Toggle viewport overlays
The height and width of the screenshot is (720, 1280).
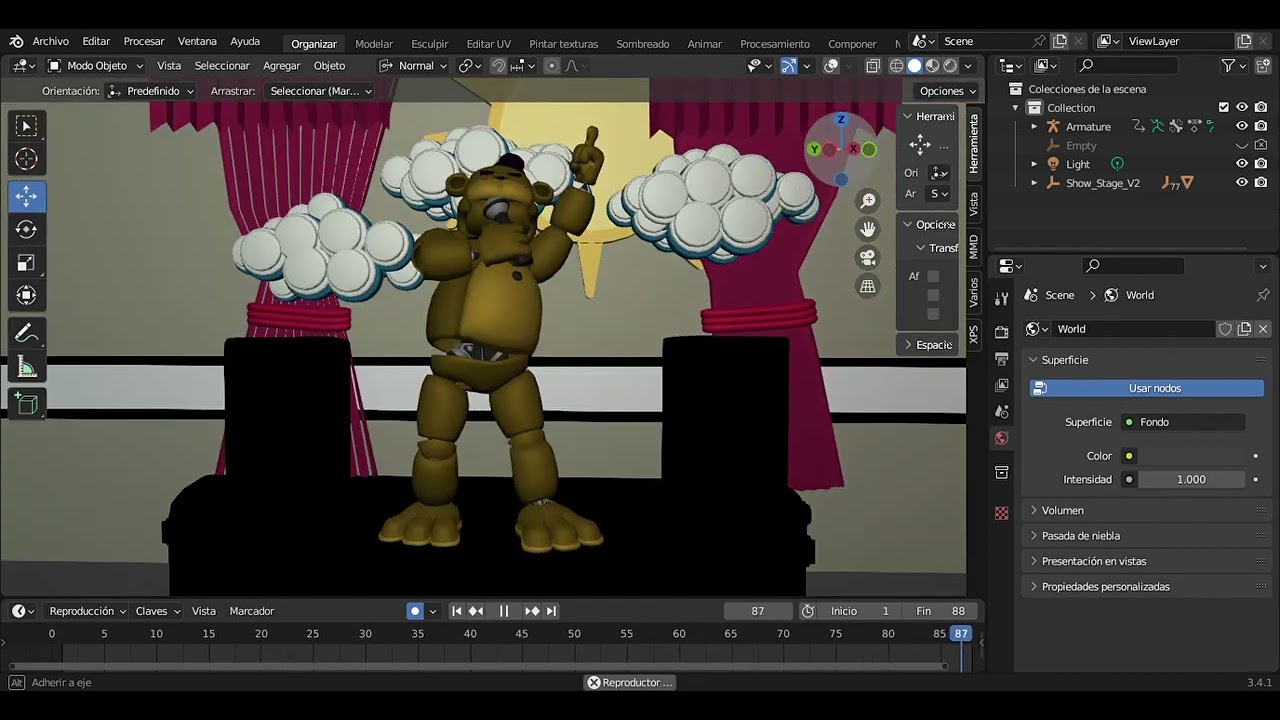831,66
